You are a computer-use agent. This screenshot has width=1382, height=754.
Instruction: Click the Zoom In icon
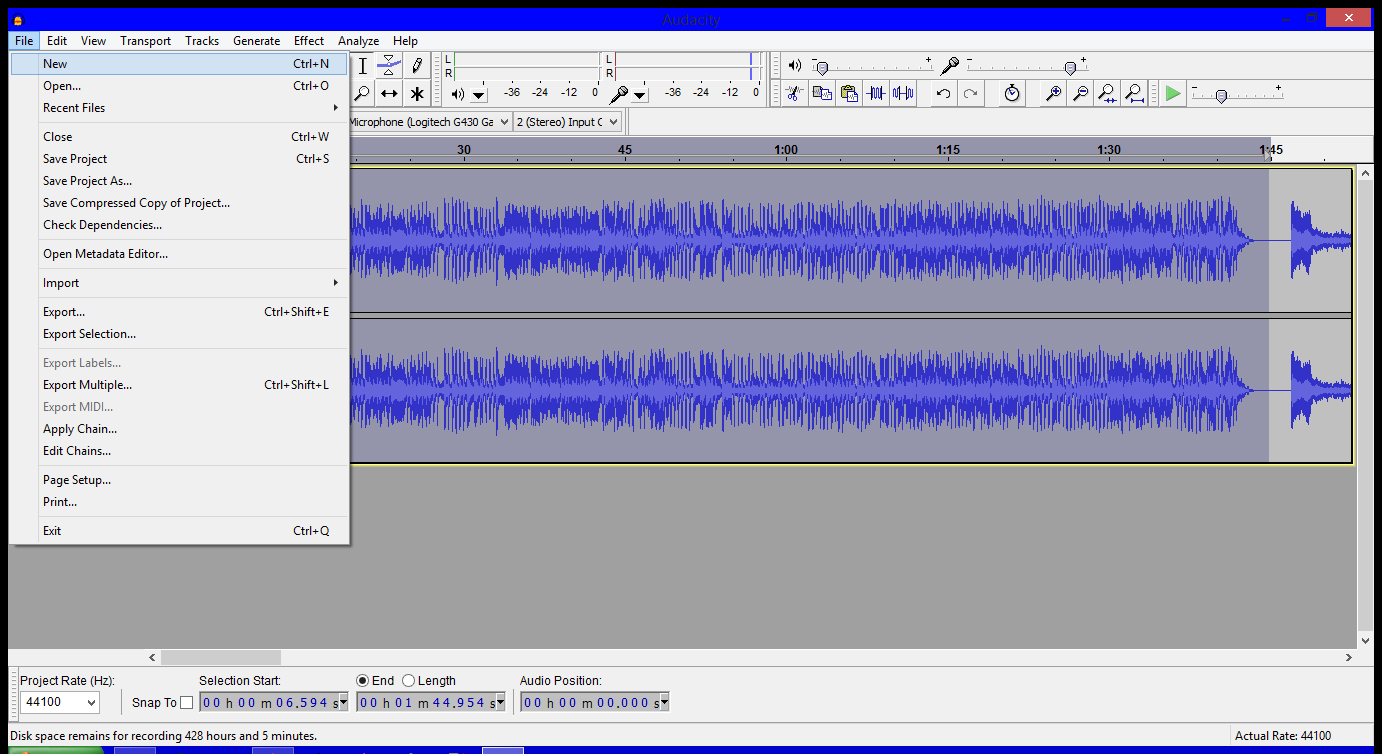coord(1053,93)
